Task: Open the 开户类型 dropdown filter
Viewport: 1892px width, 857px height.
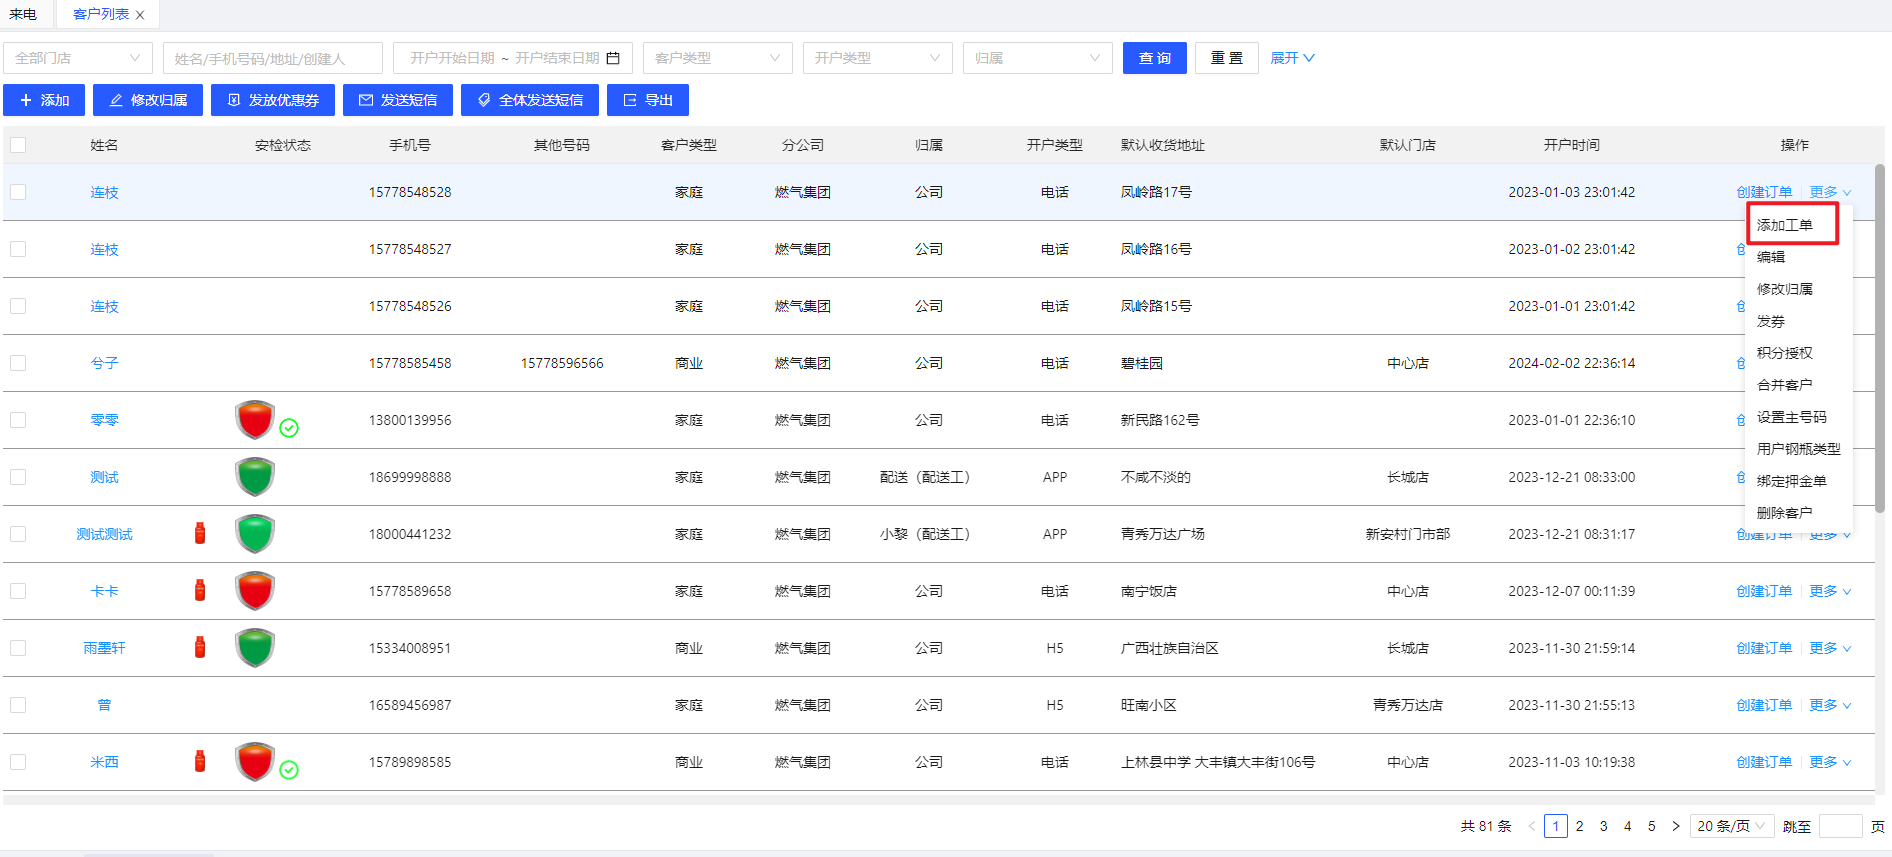Action: (x=878, y=58)
